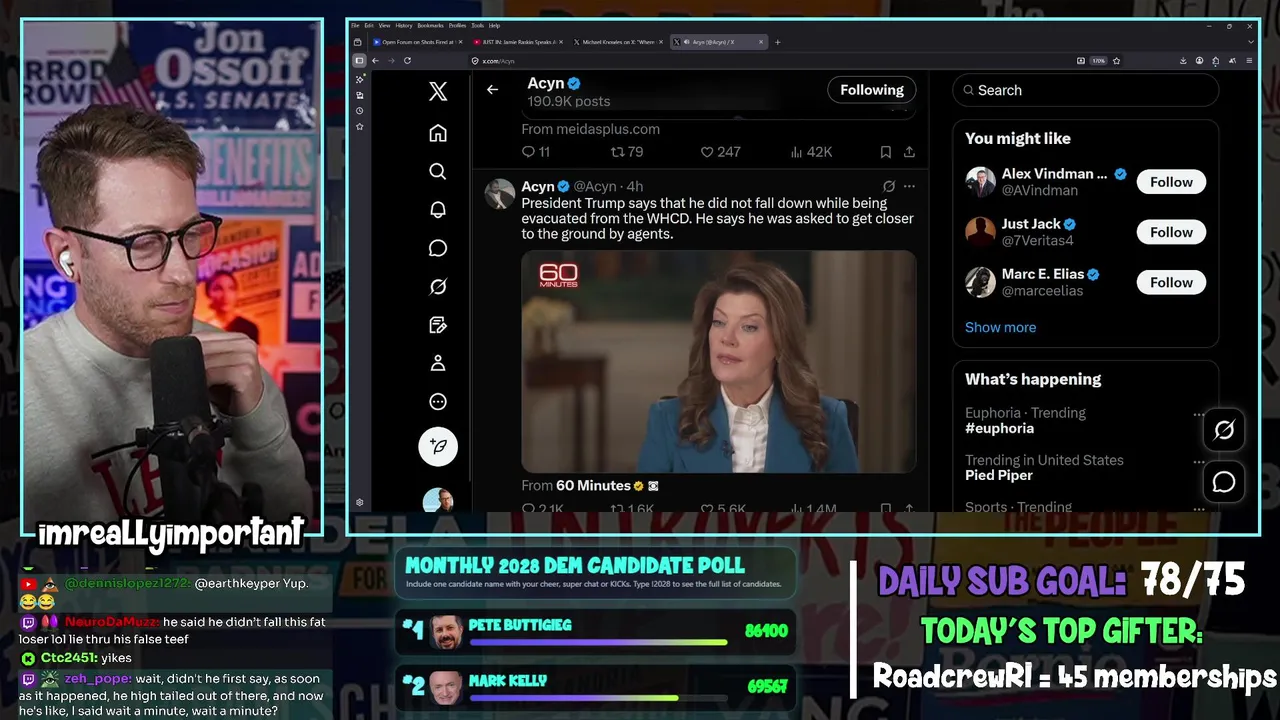Share the meidasplus post

(909, 152)
